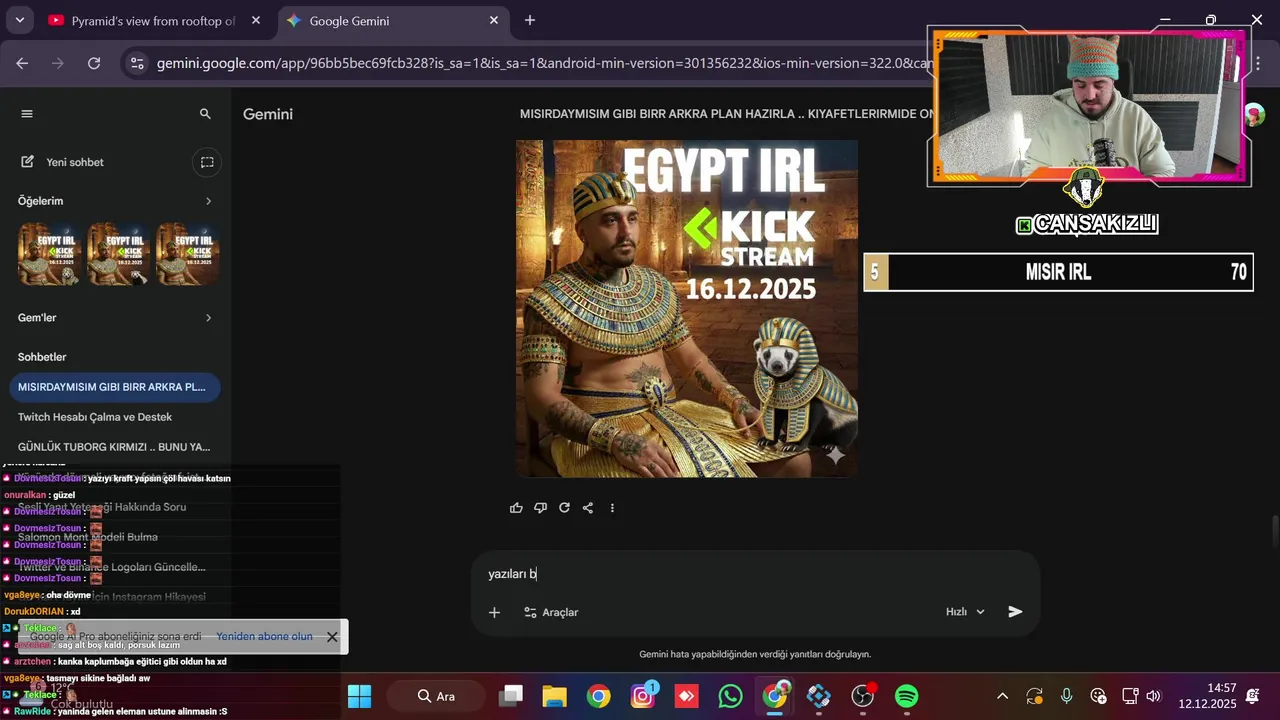
Task: Open temporary chat icon beside Yeni sohbet
Action: coord(207,162)
